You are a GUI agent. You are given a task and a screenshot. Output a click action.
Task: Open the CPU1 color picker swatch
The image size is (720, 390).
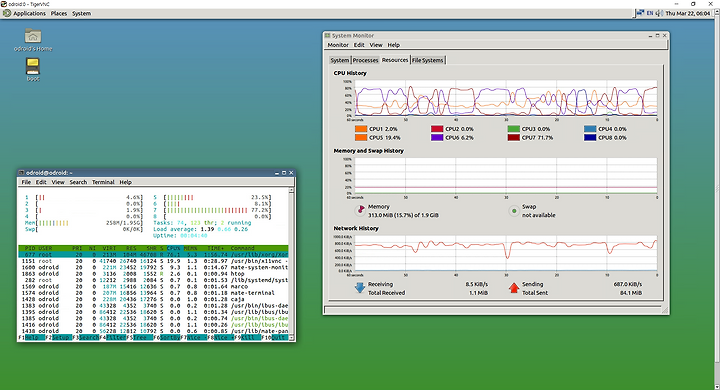coord(361,129)
